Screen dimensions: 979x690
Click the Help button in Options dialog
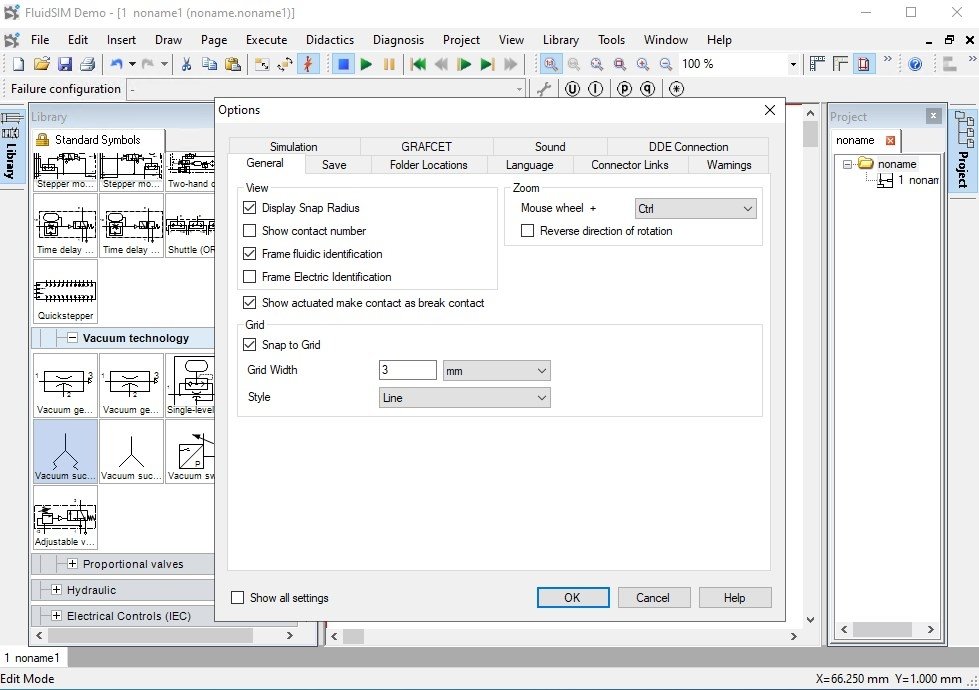(735, 598)
